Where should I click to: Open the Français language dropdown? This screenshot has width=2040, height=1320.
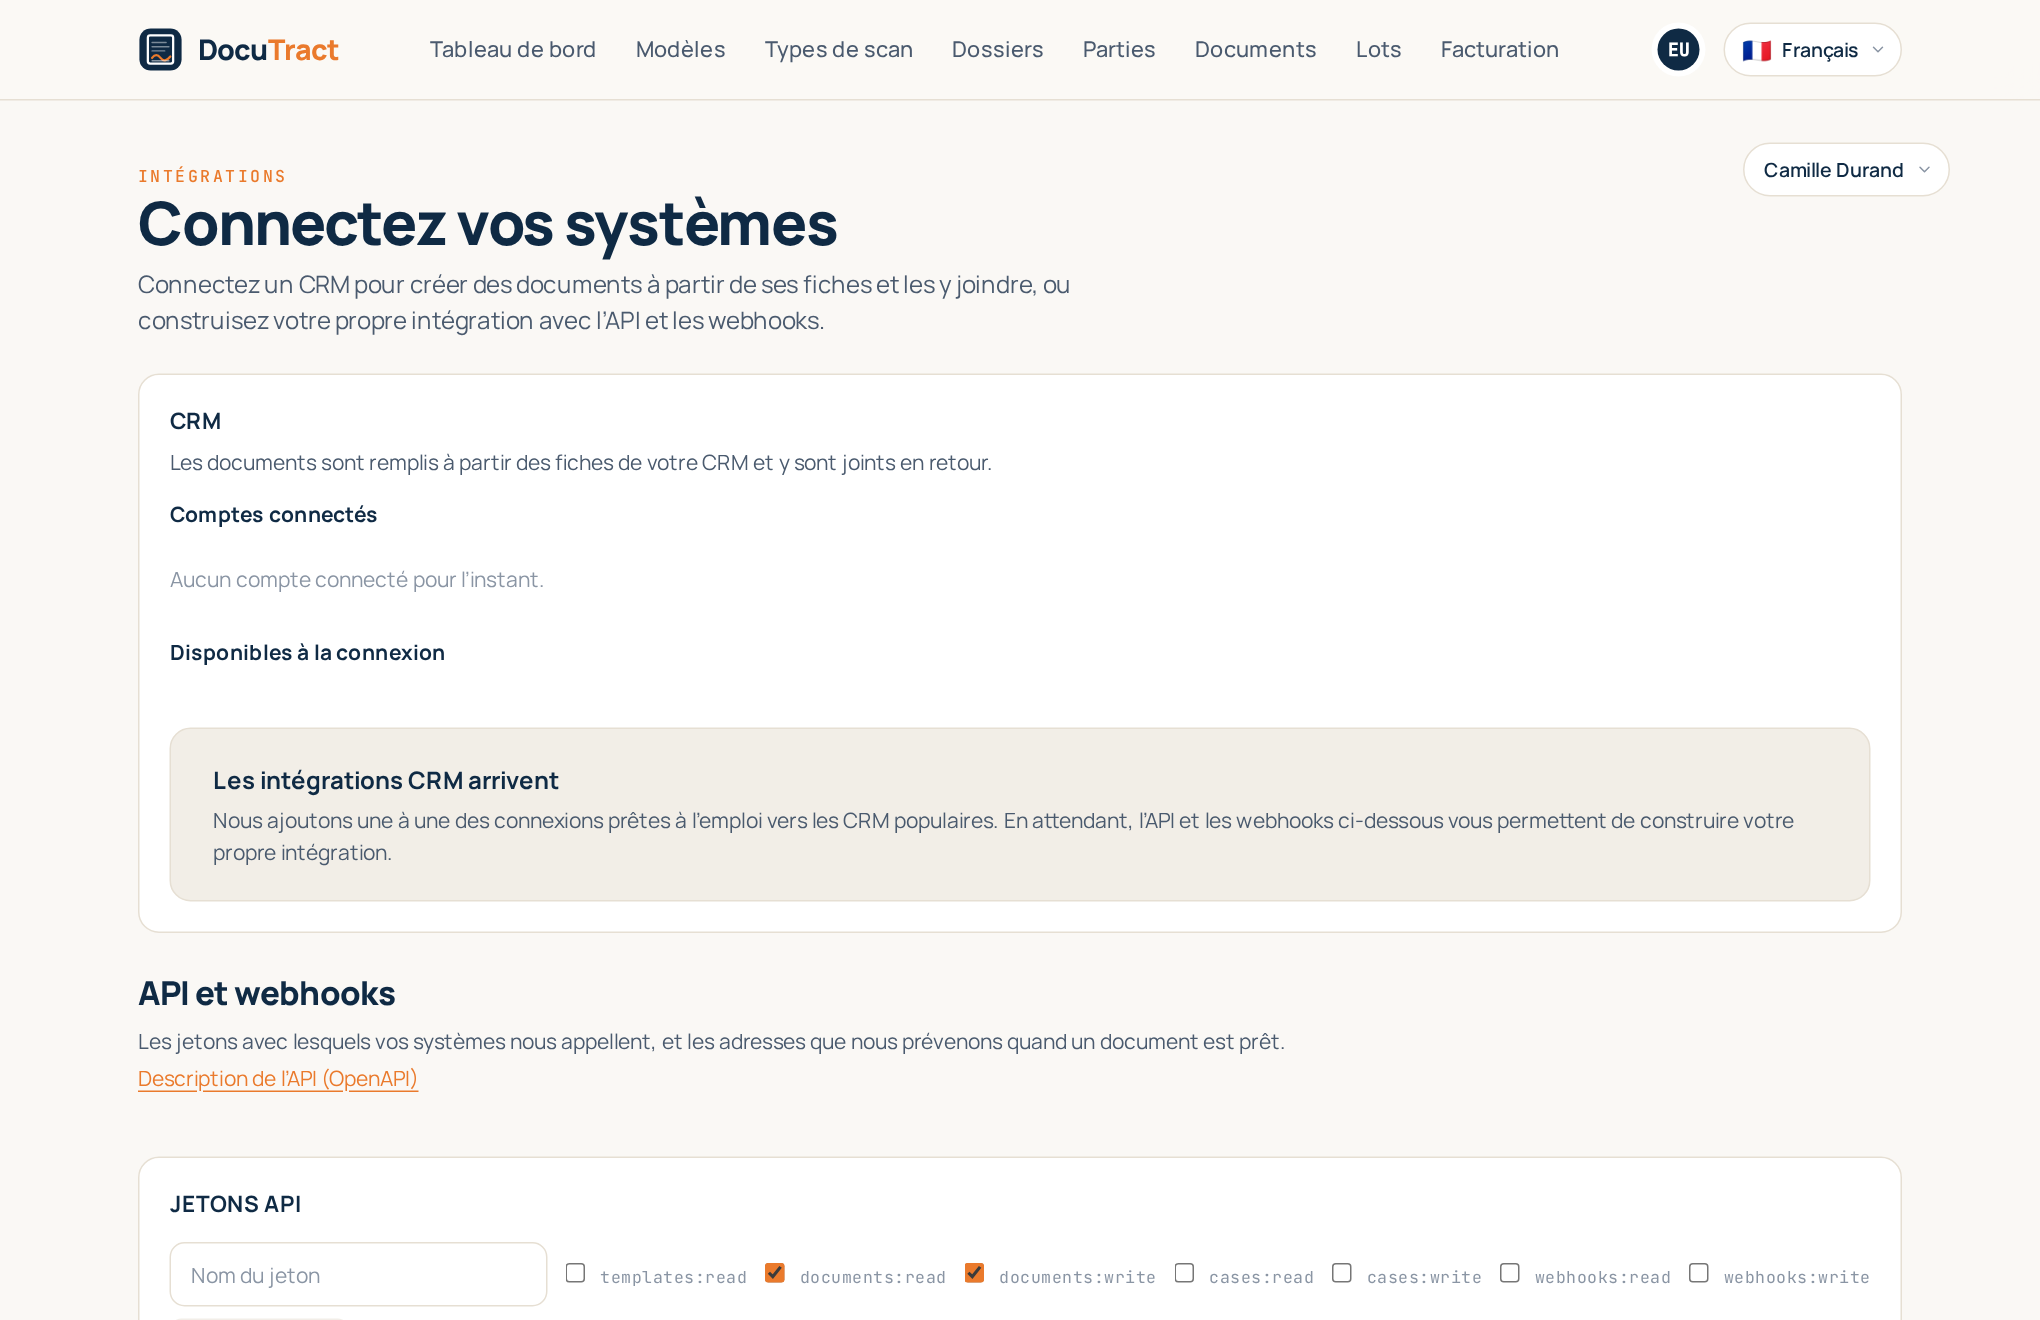tap(1812, 49)
